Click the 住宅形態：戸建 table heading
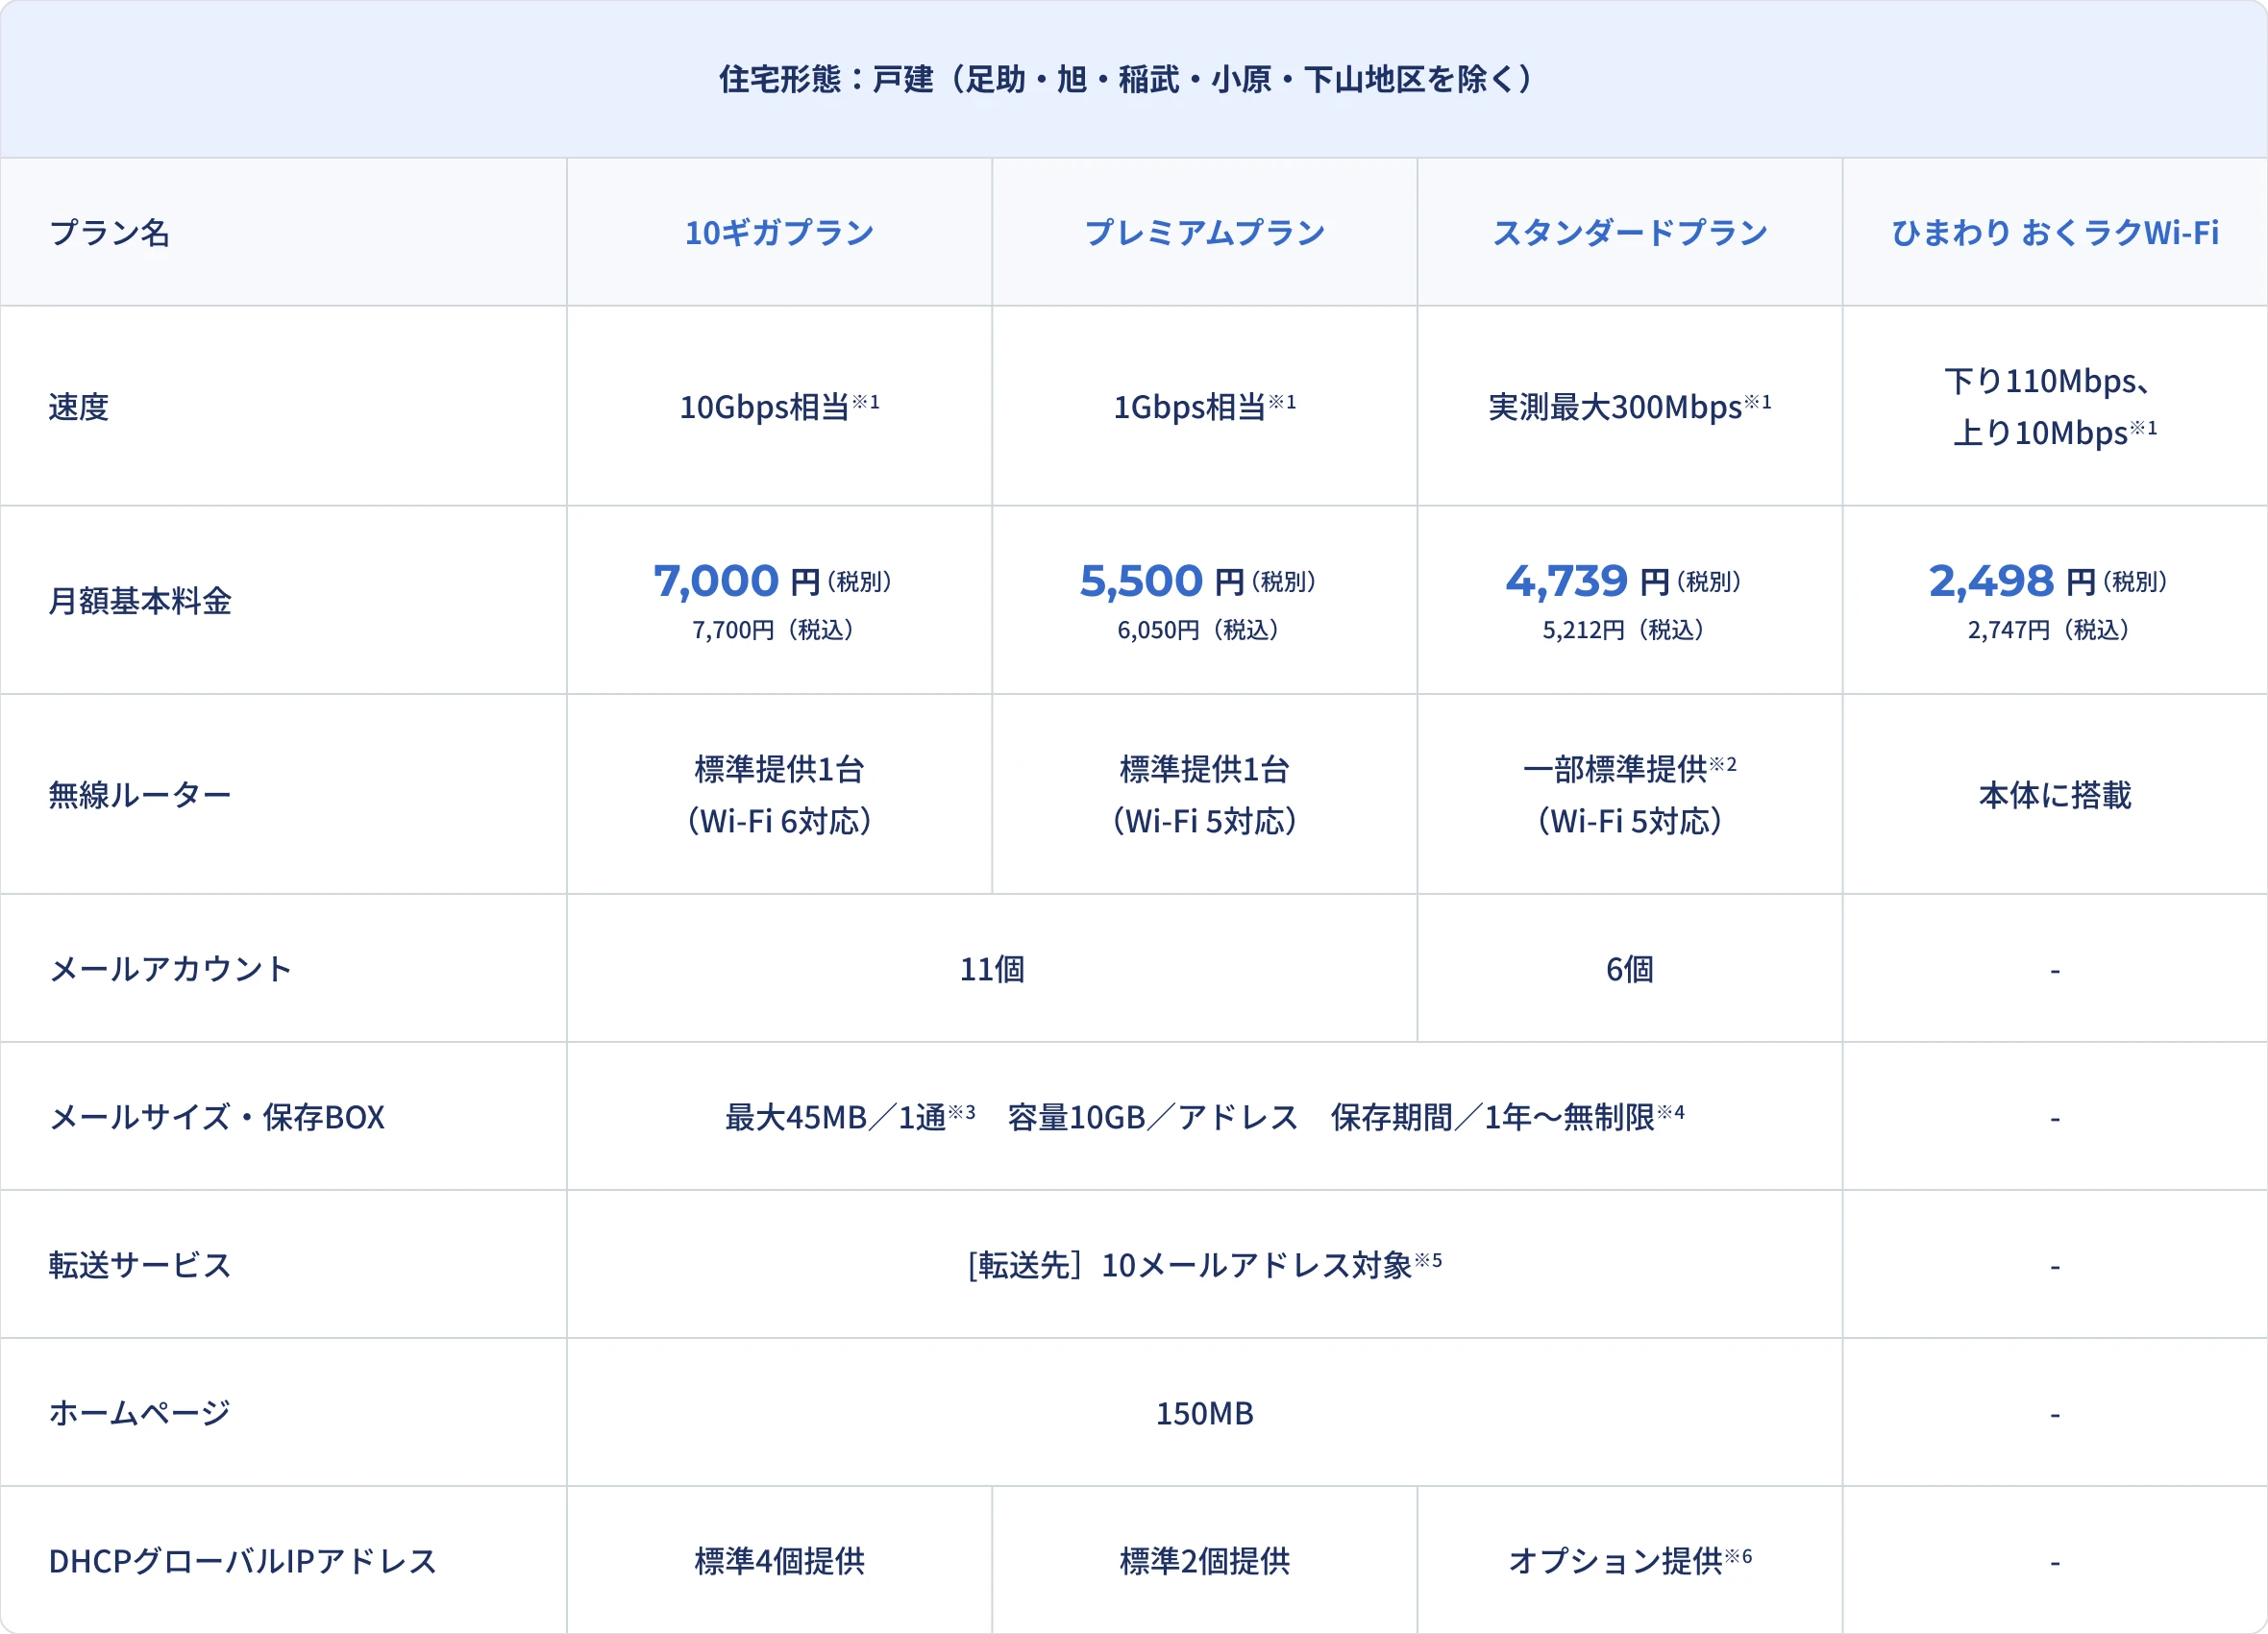 pos(1125,79)
